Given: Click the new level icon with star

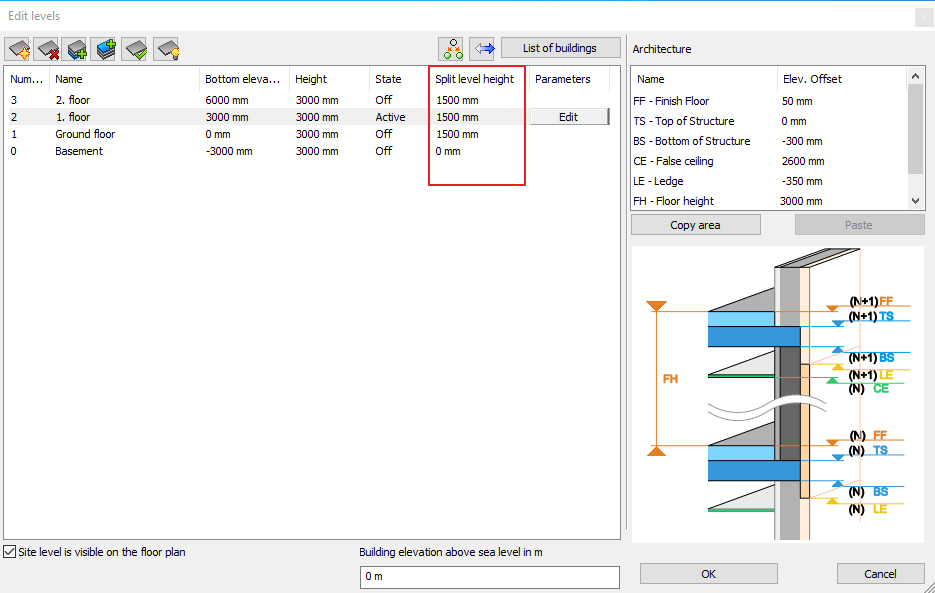Looking at the screenshot, I should (18, 49).
